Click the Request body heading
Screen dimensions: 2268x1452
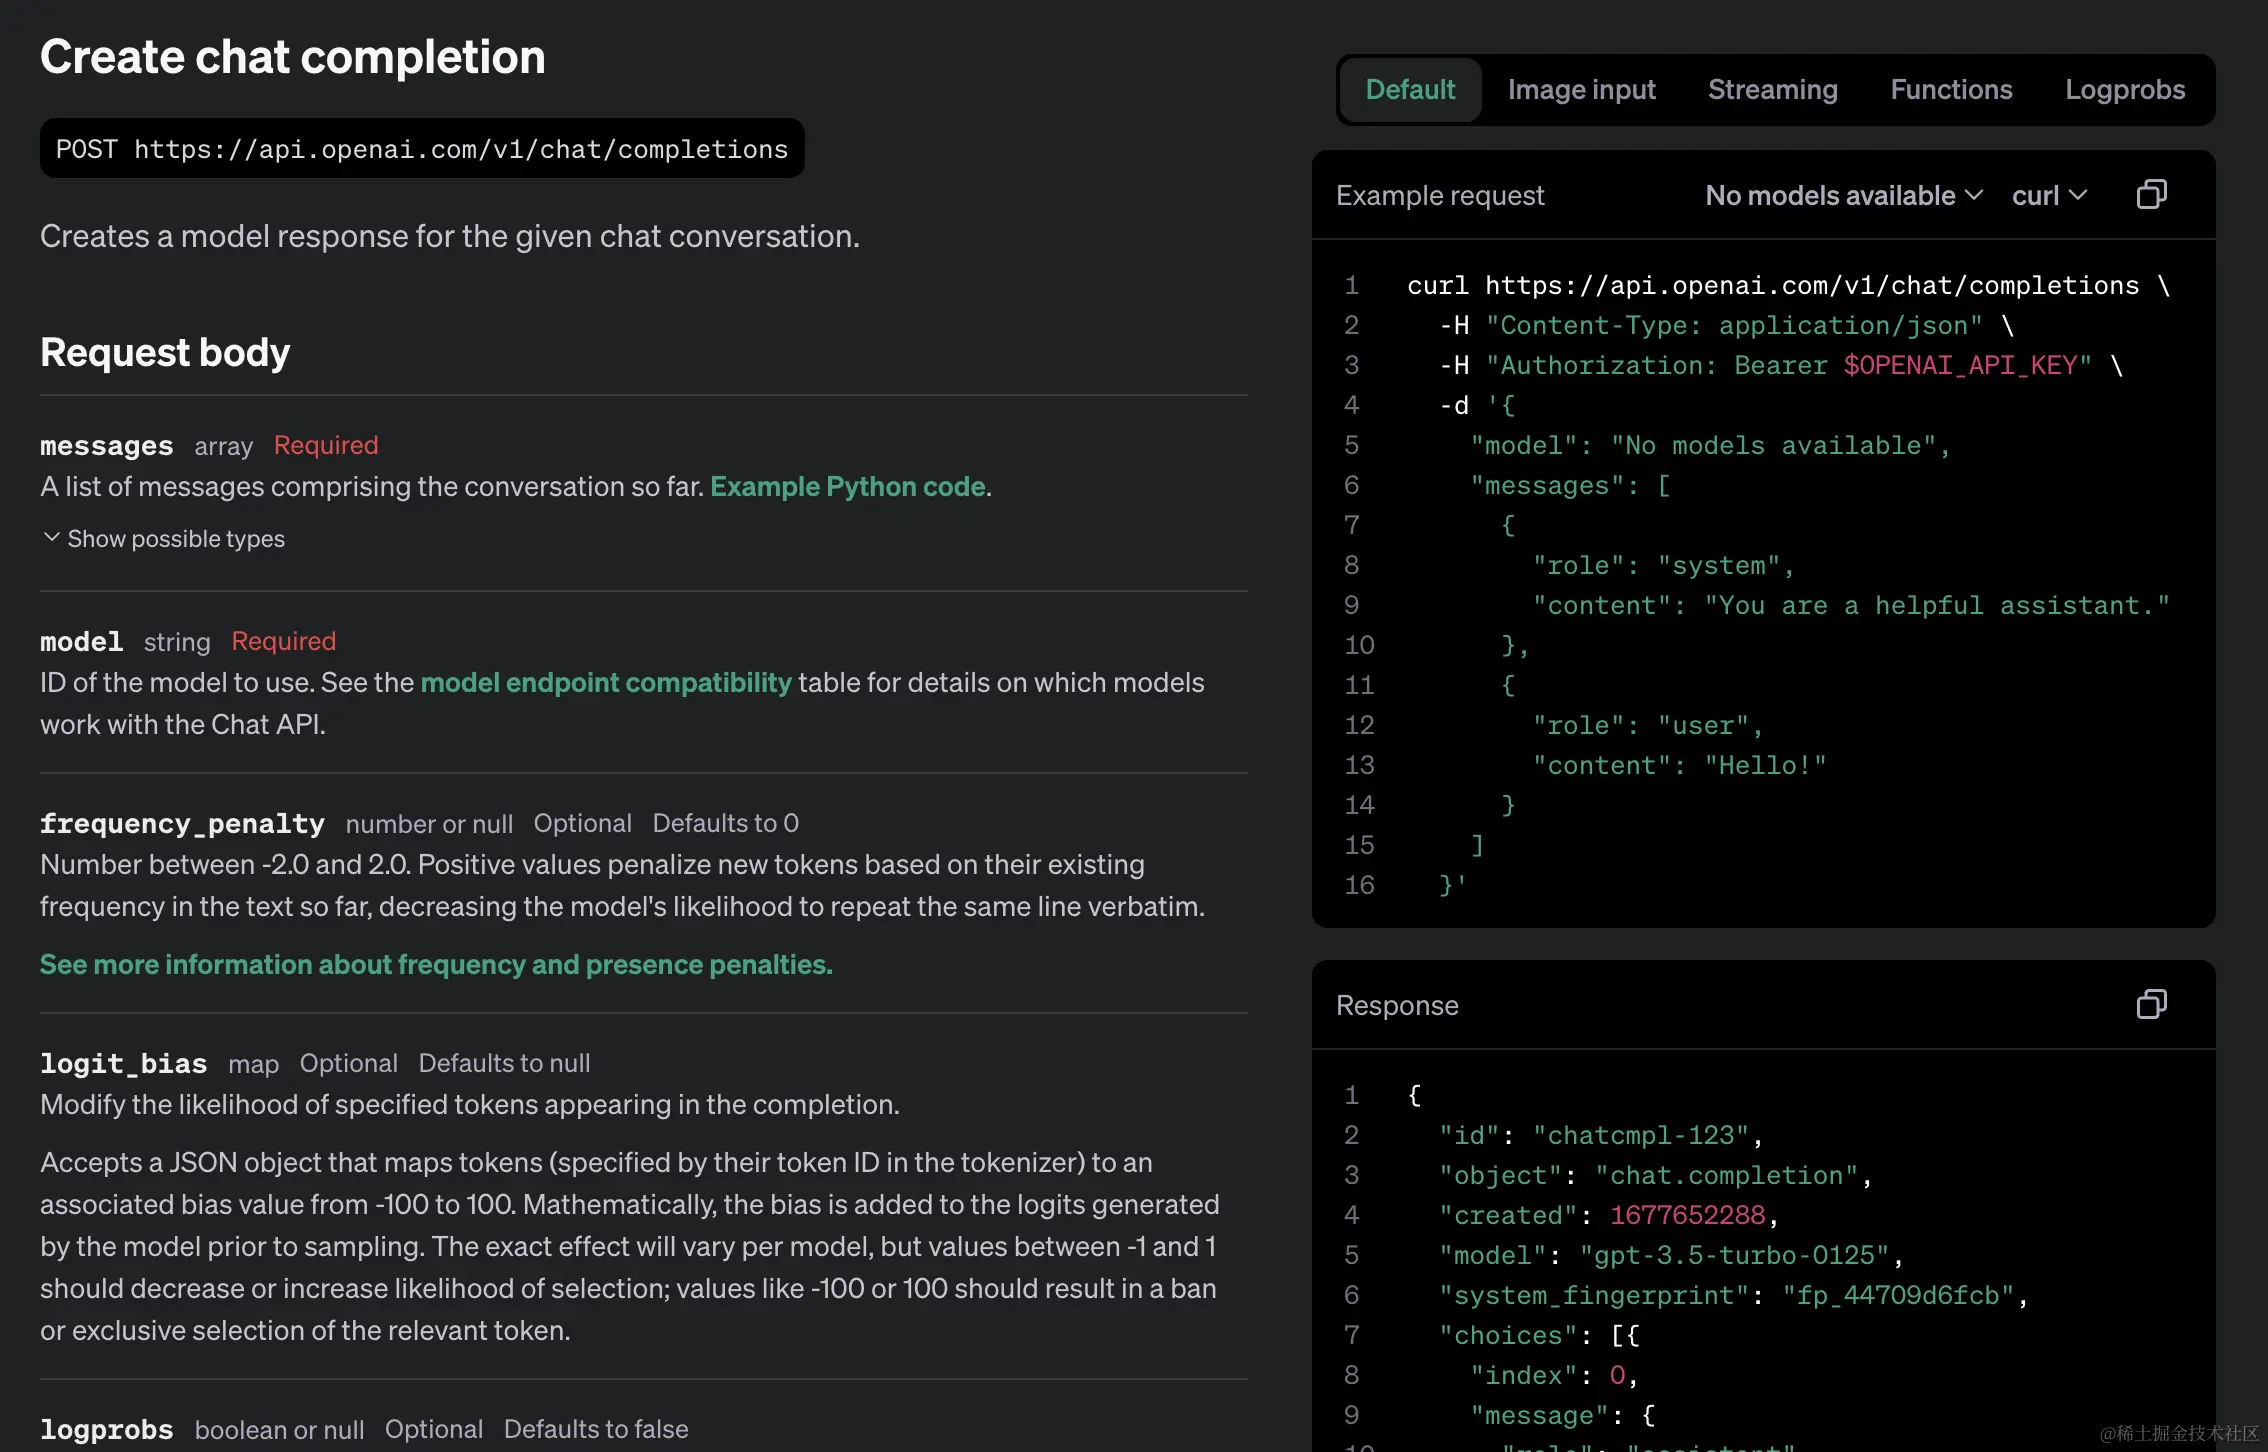coord(165,352)
